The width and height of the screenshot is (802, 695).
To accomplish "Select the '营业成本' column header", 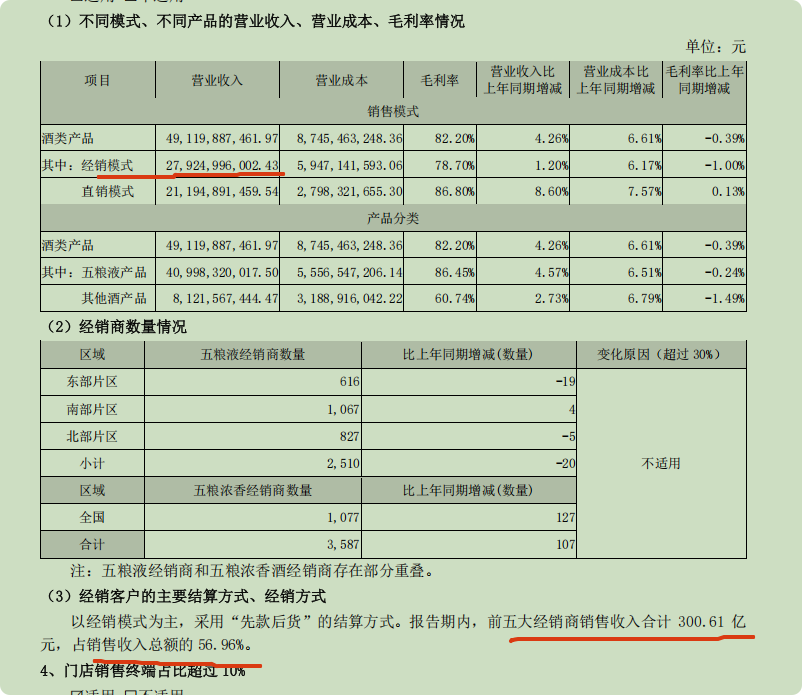I will (341, 80).
